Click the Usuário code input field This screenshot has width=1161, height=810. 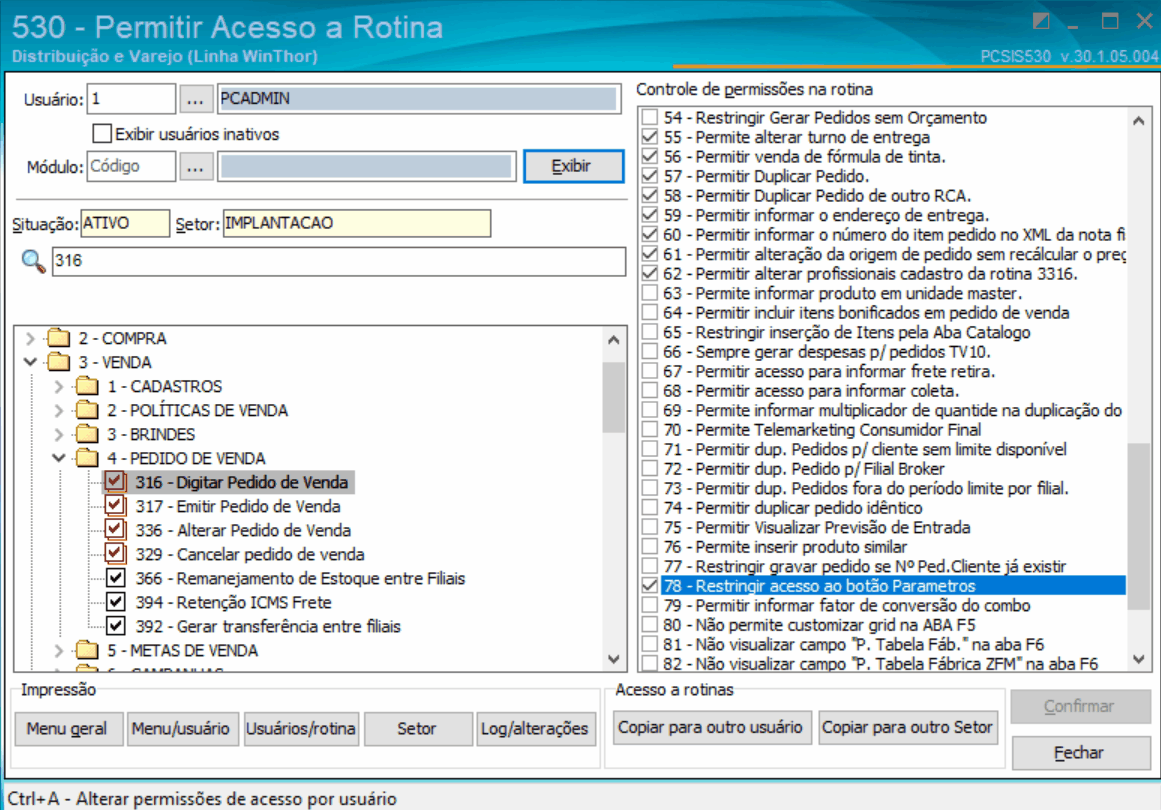click(x=131, y=99)
